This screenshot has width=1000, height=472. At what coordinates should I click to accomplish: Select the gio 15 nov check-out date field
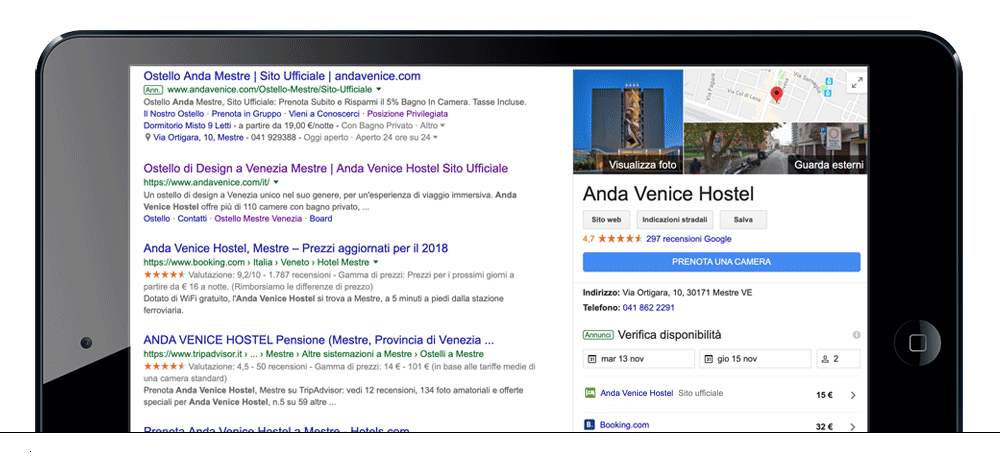[755, 359]
